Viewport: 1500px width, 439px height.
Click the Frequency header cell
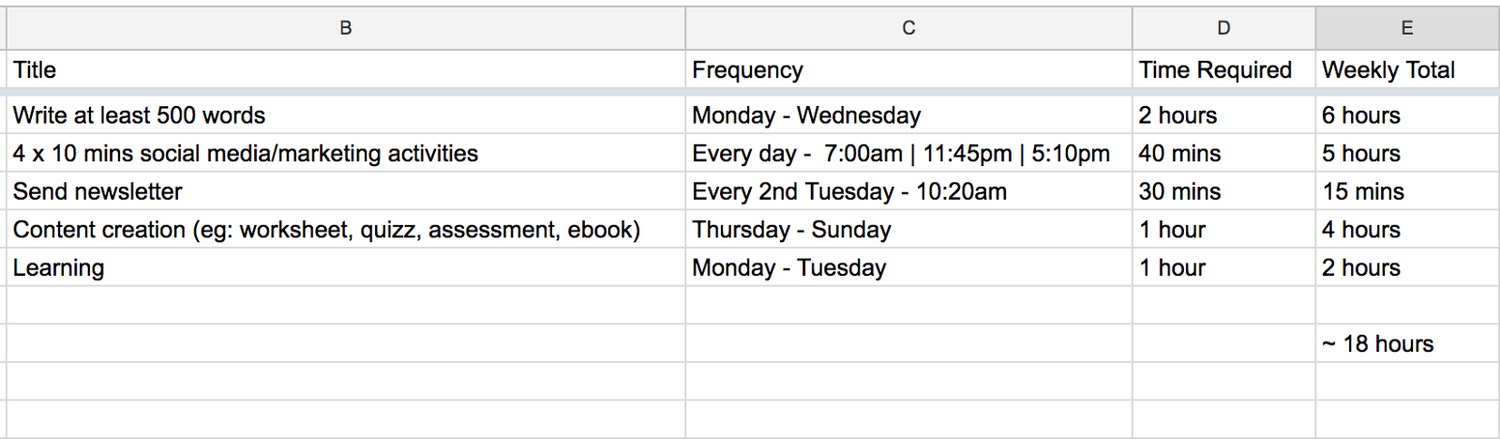(x=909, y=70)
